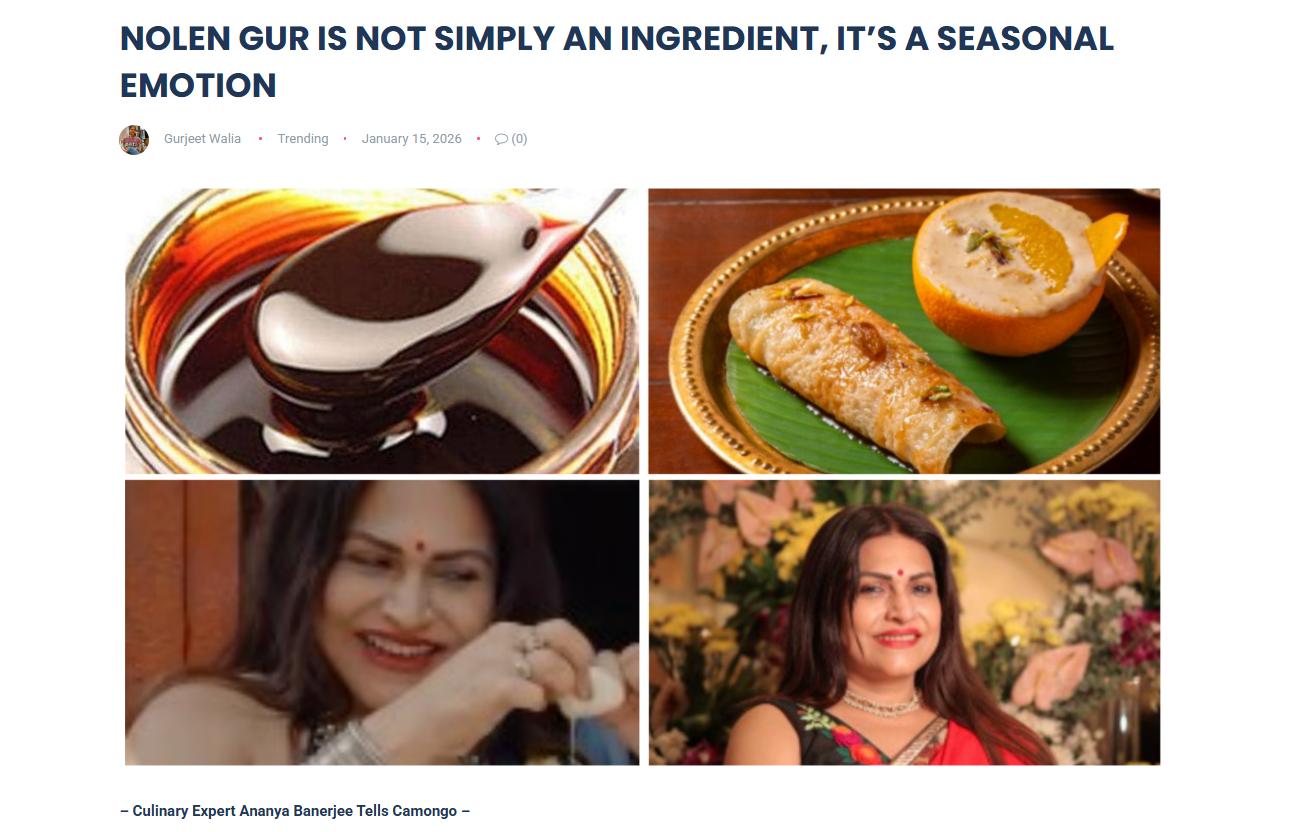Viewport: 1292px width, 832px height.
Task: Click the comment bubble icon
Action: [x=501, y=139]
